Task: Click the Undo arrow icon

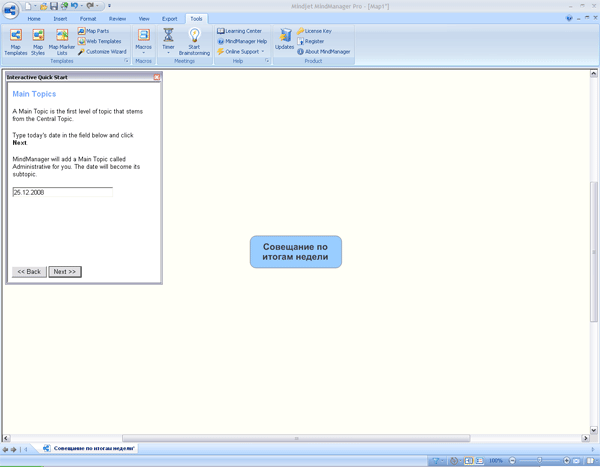Action: pyautogui.click(x=74, y=6)
